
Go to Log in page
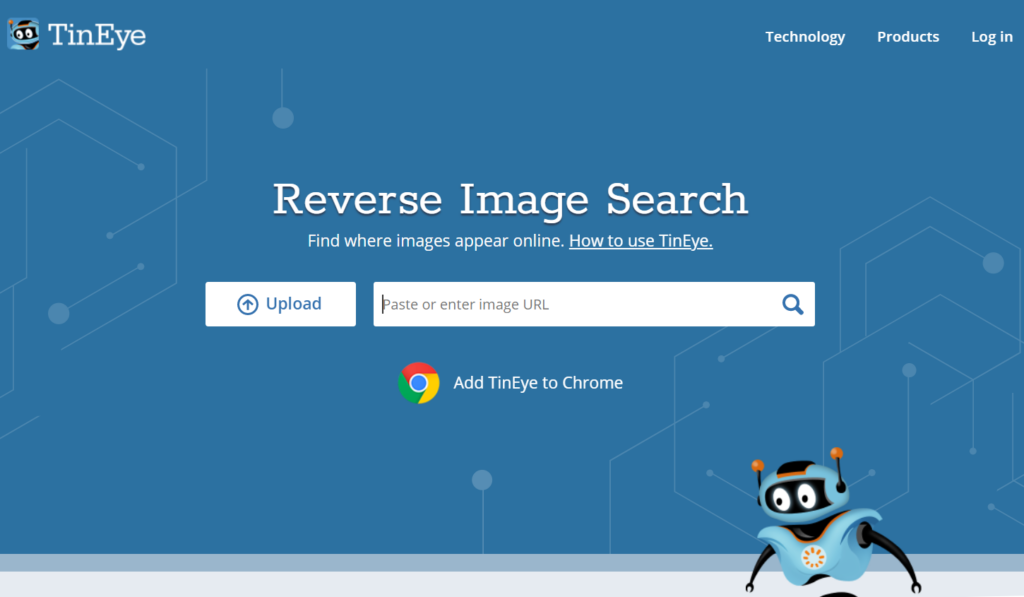click(991, 37)
